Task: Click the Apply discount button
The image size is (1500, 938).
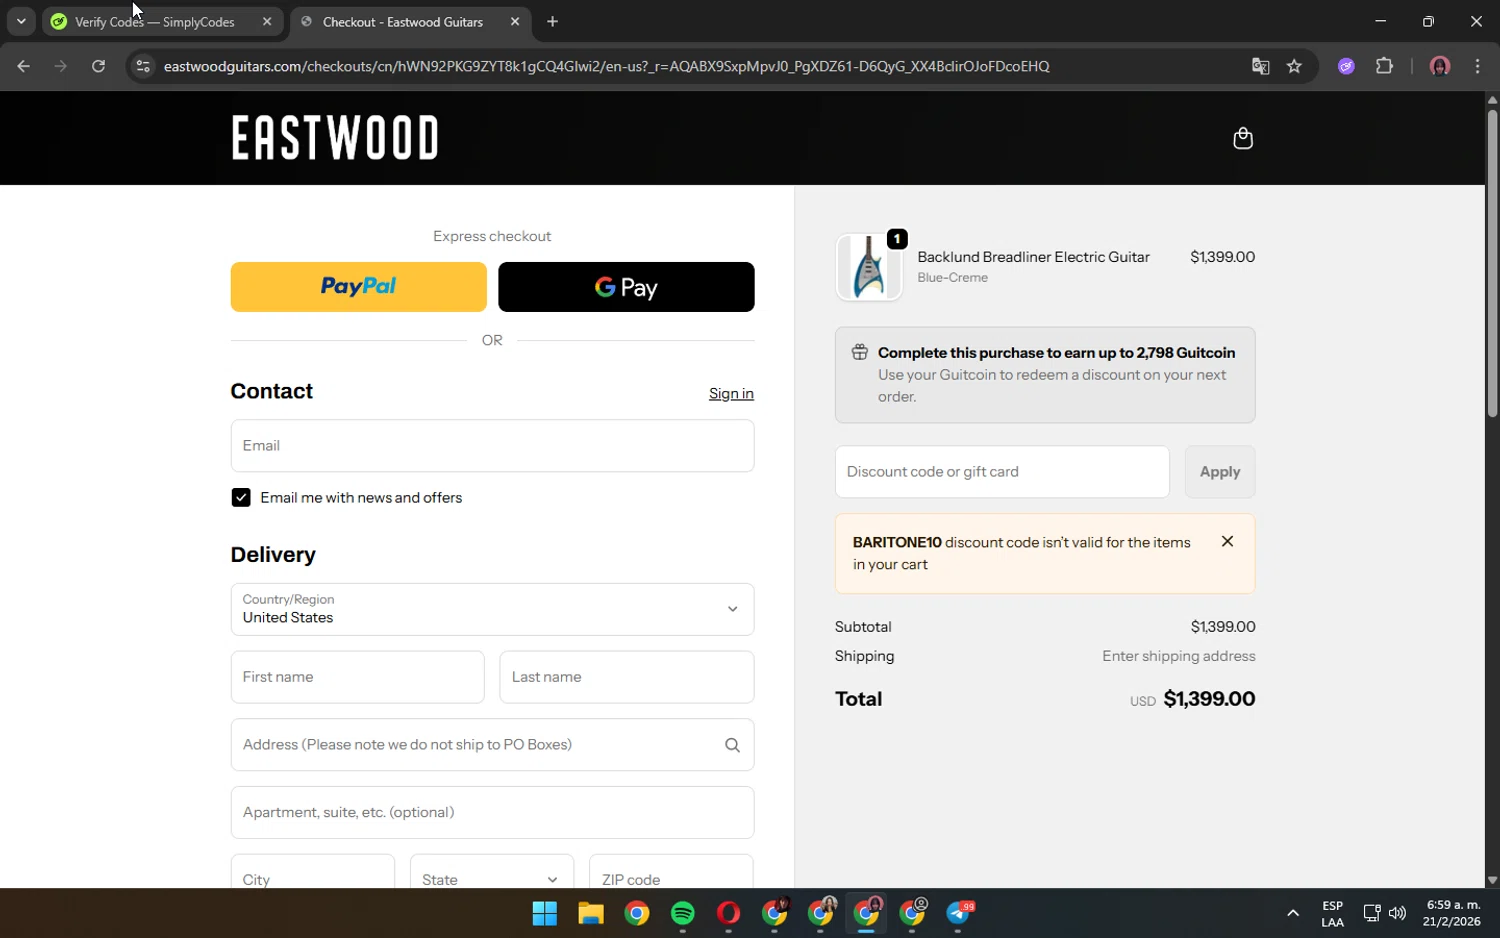Action: coord(1220,472)
